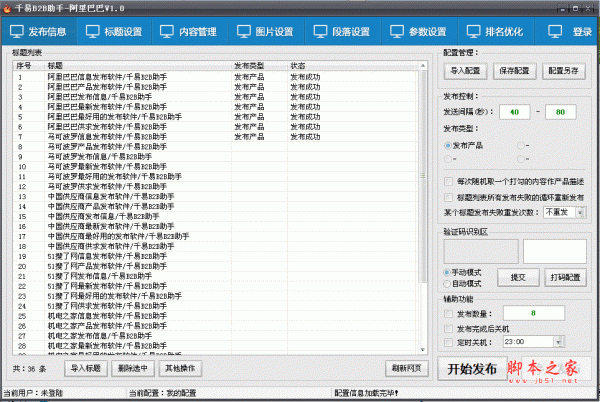Click the 保存配置 button

pos(514,71)
